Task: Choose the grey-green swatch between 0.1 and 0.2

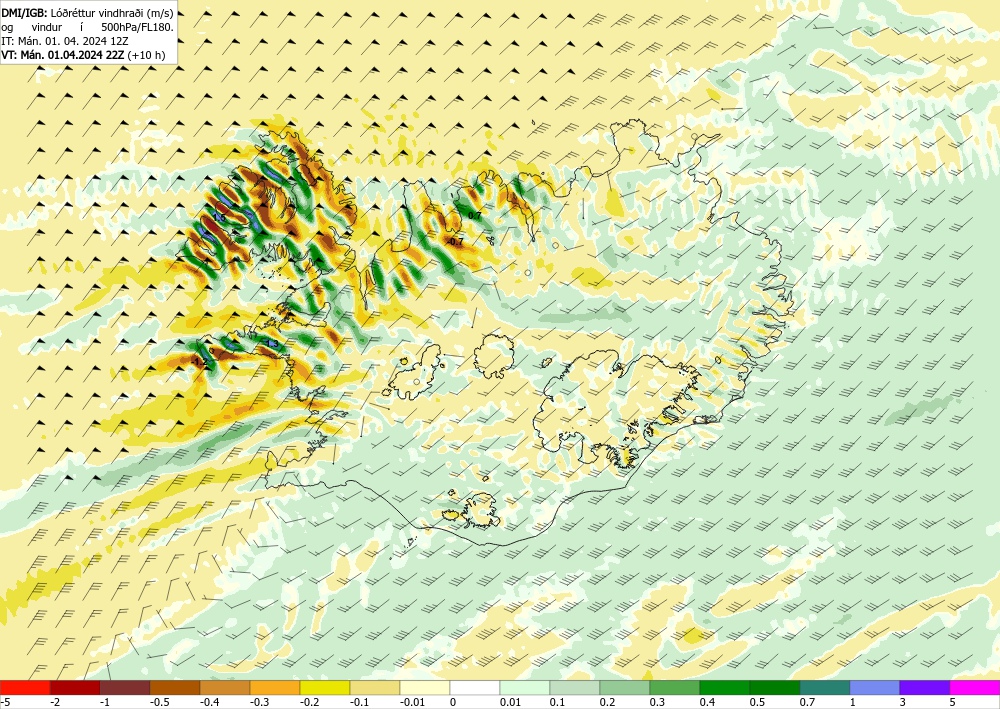Action: click(x=575, y=688)
